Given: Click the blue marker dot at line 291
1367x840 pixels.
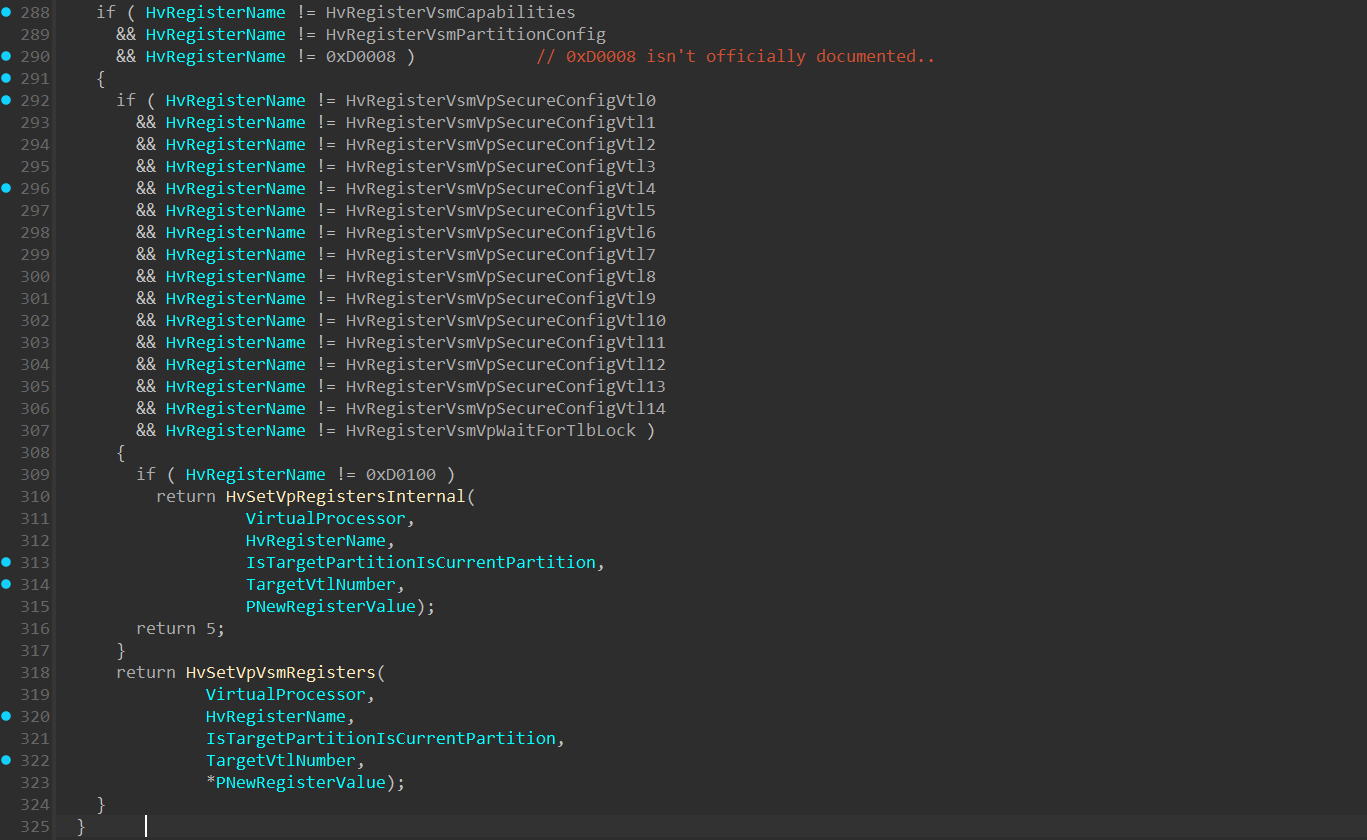Looking at the screenshot, I should (x=6, y=78).
